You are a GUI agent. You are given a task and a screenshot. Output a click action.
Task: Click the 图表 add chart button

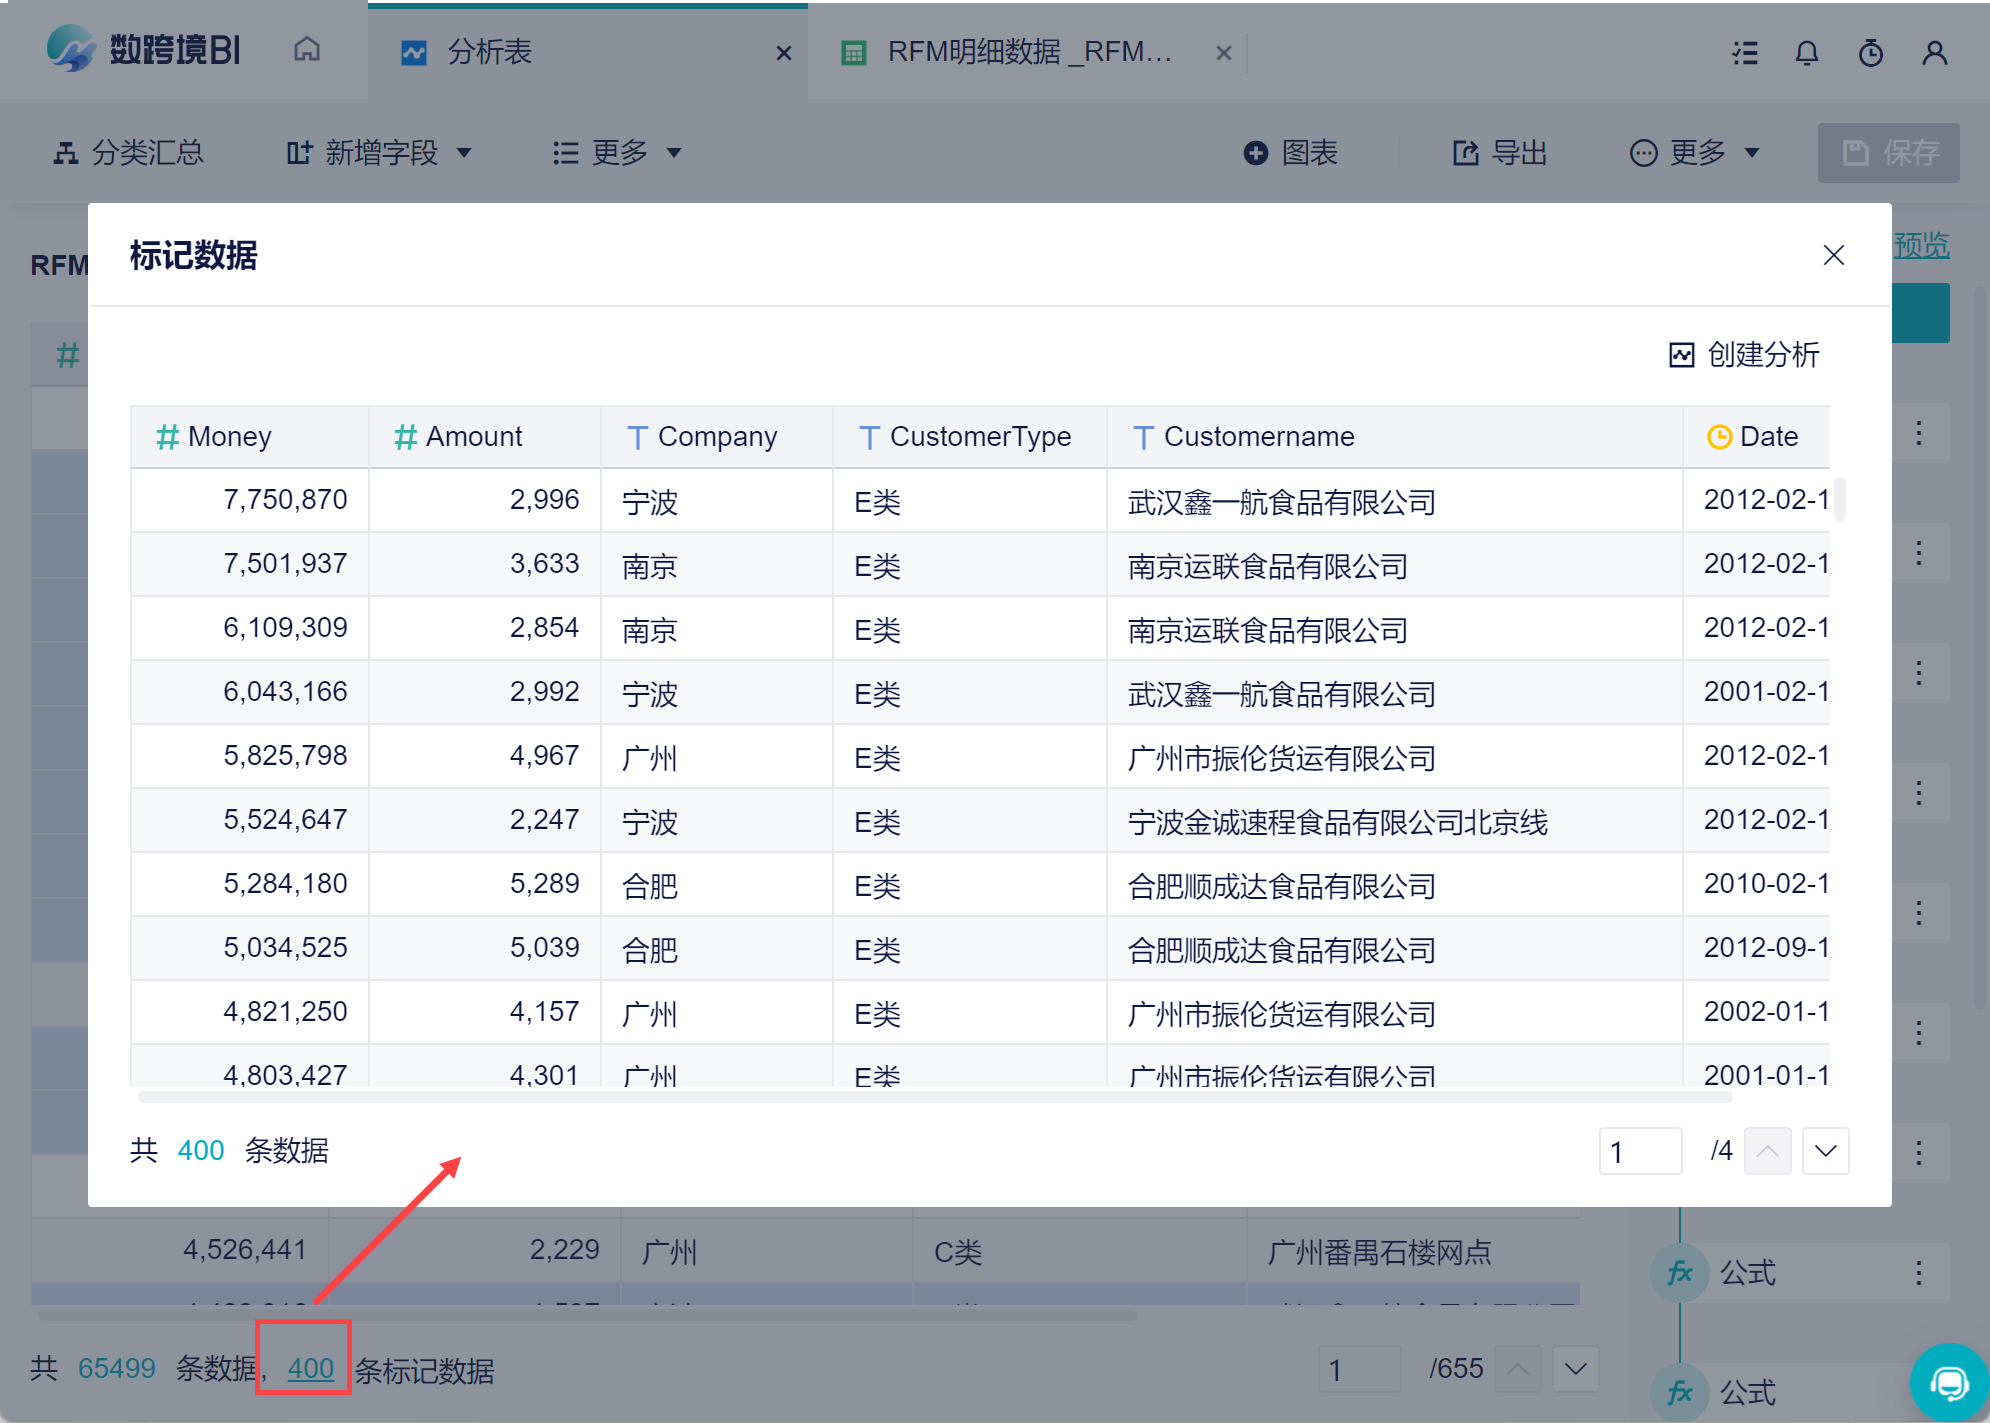pos(1291,153)
